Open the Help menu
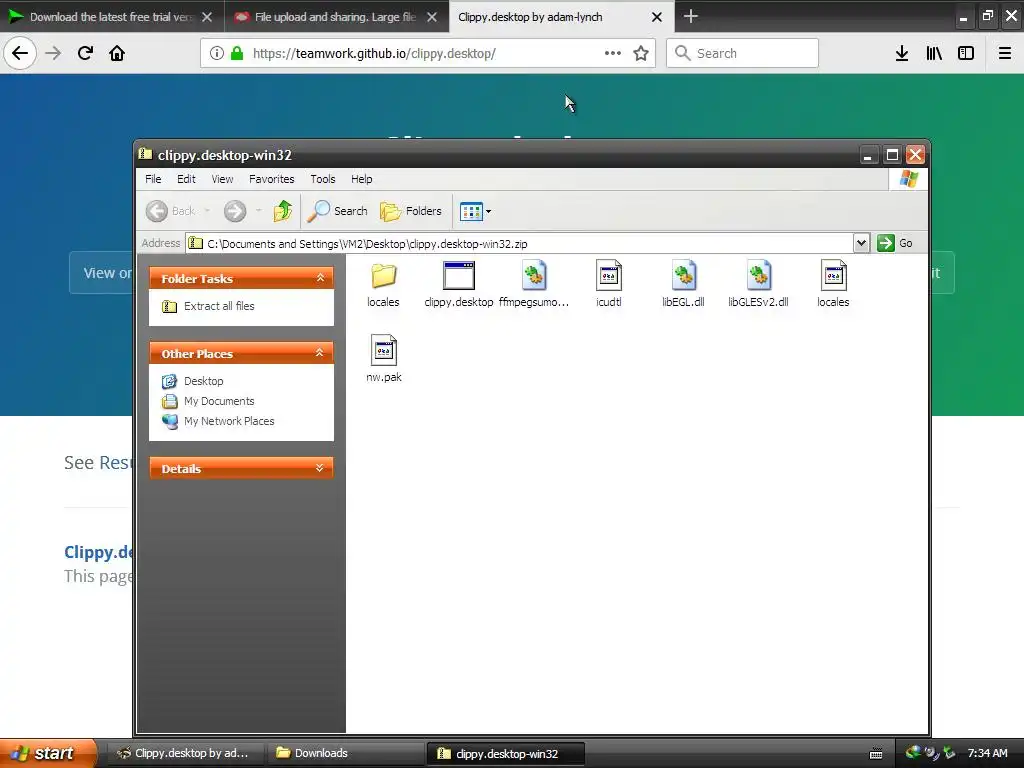The height and width of the screenshot is (768, 1024). point(361,179)
